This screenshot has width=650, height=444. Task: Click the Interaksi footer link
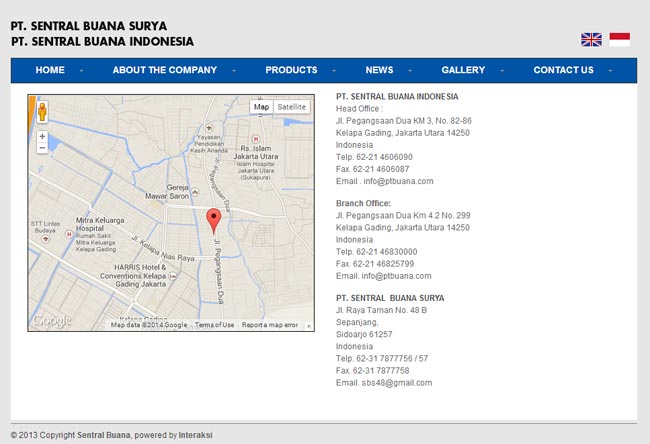[196, 435]
